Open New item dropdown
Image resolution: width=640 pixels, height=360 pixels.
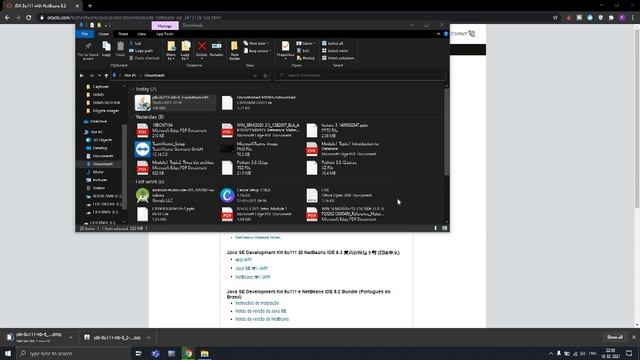coord(256,43)
